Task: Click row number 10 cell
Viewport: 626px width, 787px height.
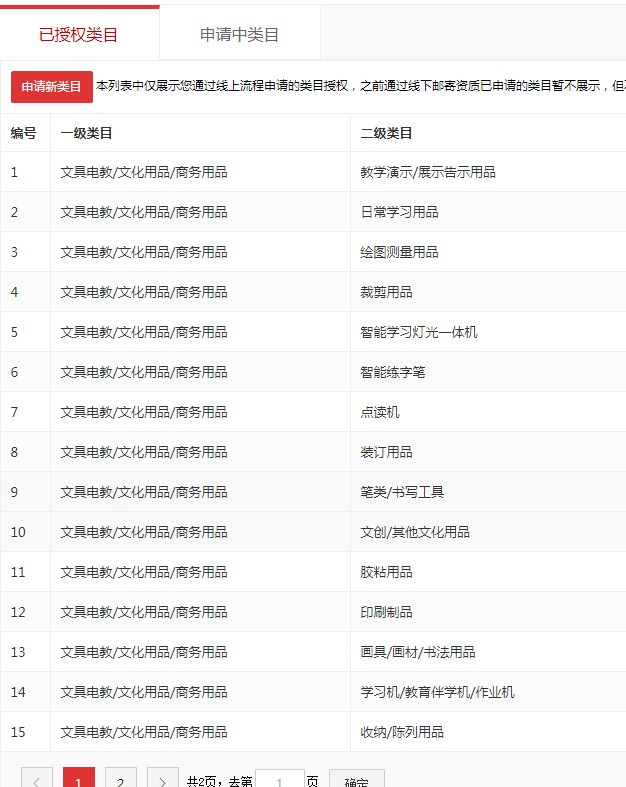Action: point(25,532)
